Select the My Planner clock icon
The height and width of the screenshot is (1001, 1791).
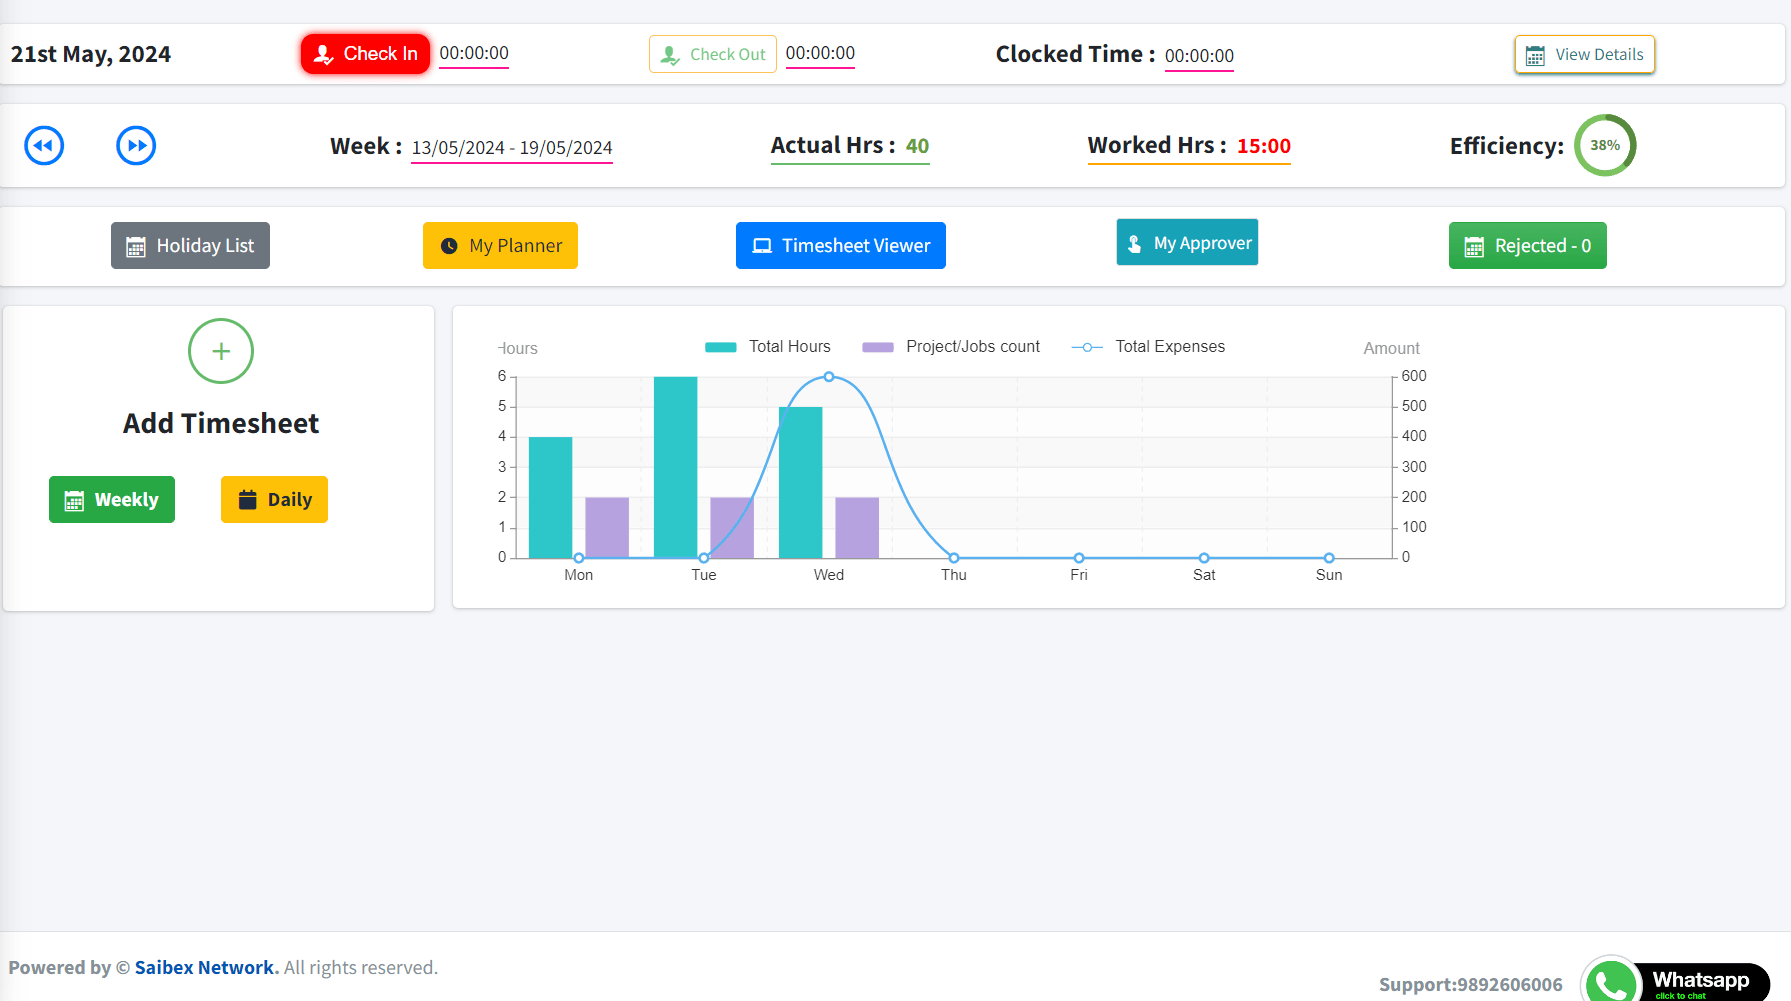(x=450, y=245)
